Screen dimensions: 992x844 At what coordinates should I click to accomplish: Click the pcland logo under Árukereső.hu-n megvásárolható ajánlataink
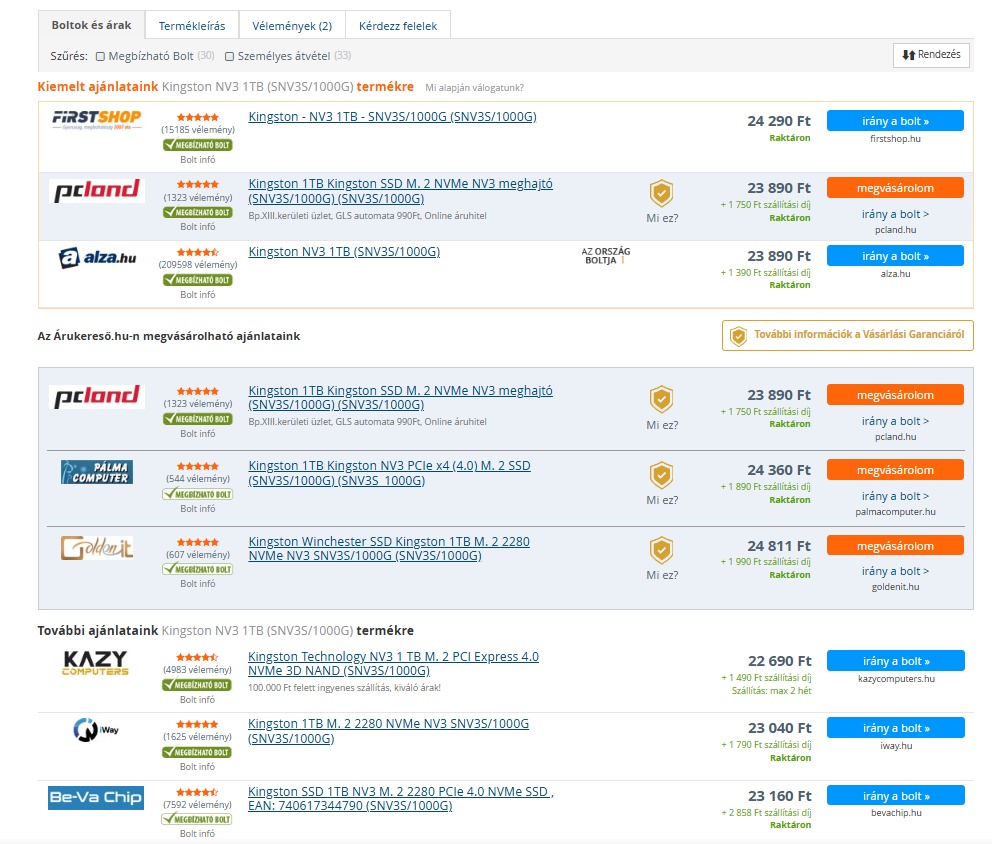click(x=97, y=397)
